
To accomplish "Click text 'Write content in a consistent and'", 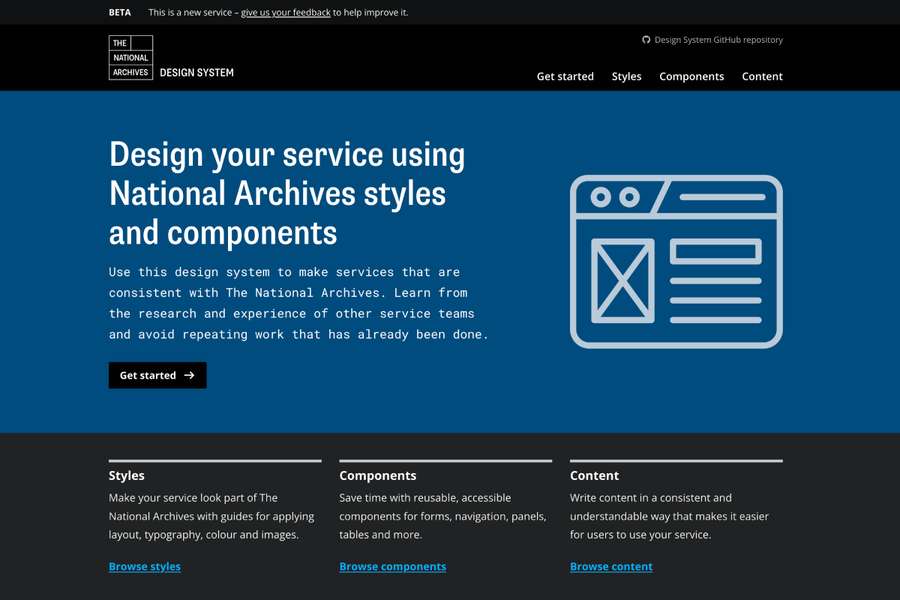I will (x=651, y=498).
